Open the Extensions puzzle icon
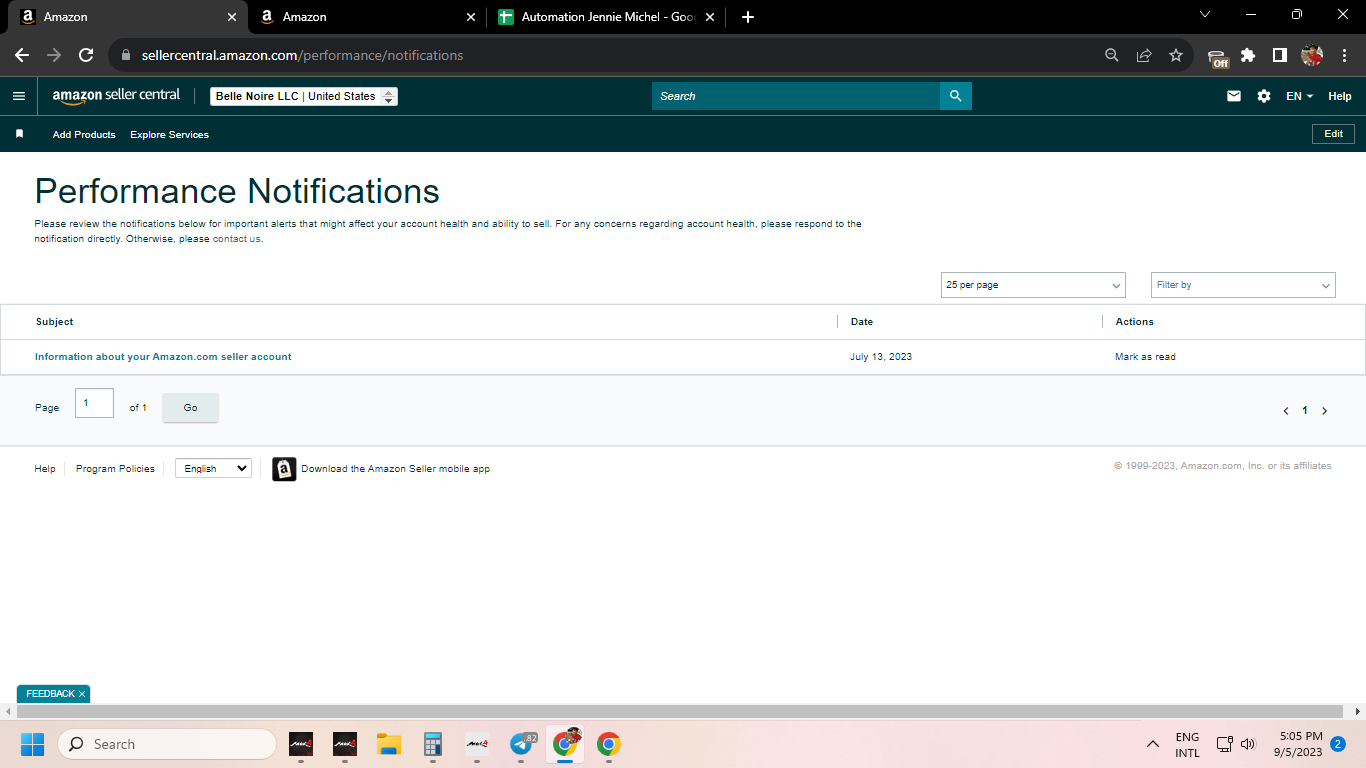The height and width of the screenshot is (768, 1366). 1248,55
